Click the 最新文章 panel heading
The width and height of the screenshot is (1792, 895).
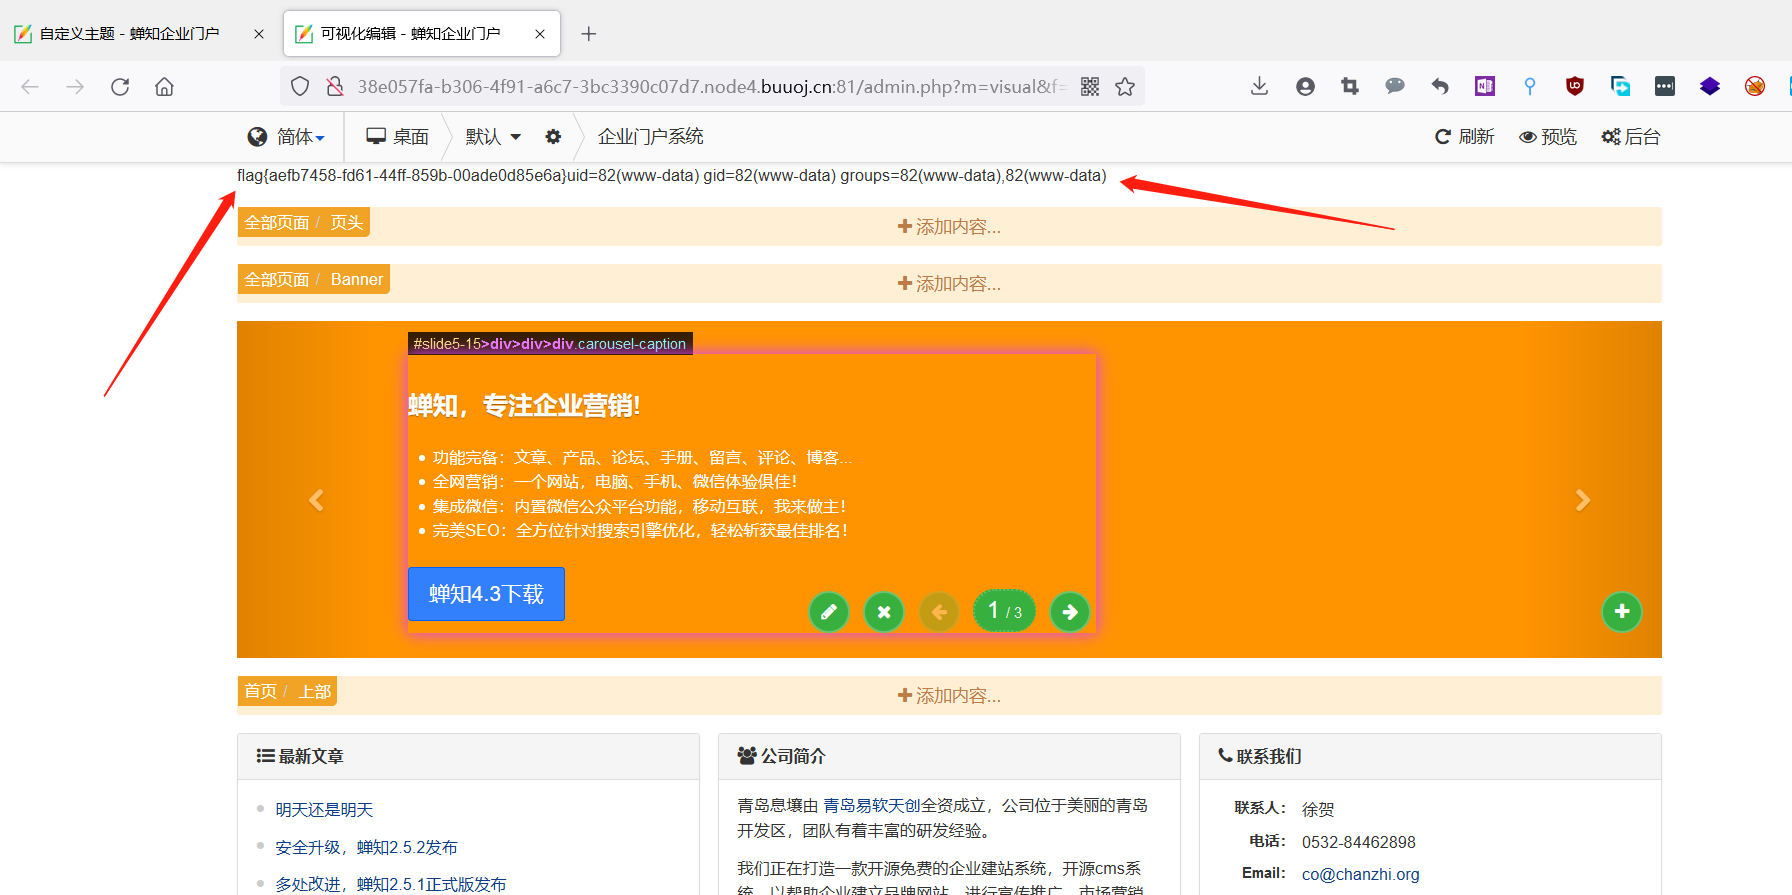click(x=300, y=757)
